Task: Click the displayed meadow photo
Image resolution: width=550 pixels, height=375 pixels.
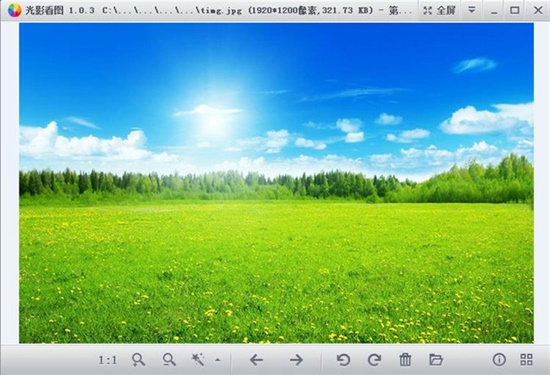Action: (276, 183)
